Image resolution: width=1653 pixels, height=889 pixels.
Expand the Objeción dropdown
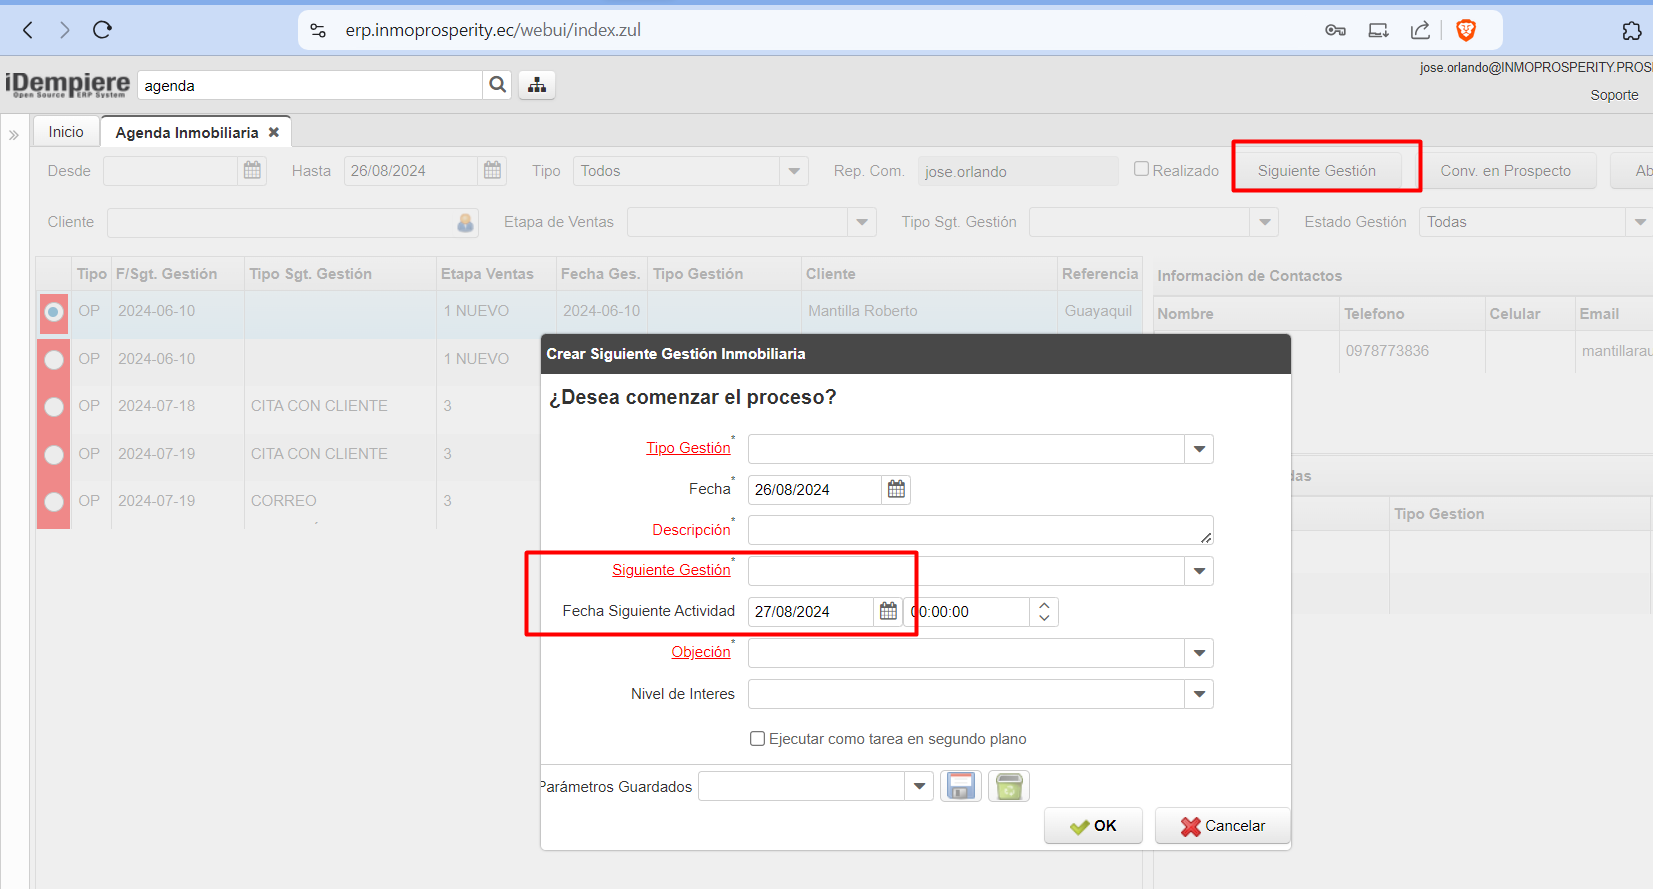1199,653
